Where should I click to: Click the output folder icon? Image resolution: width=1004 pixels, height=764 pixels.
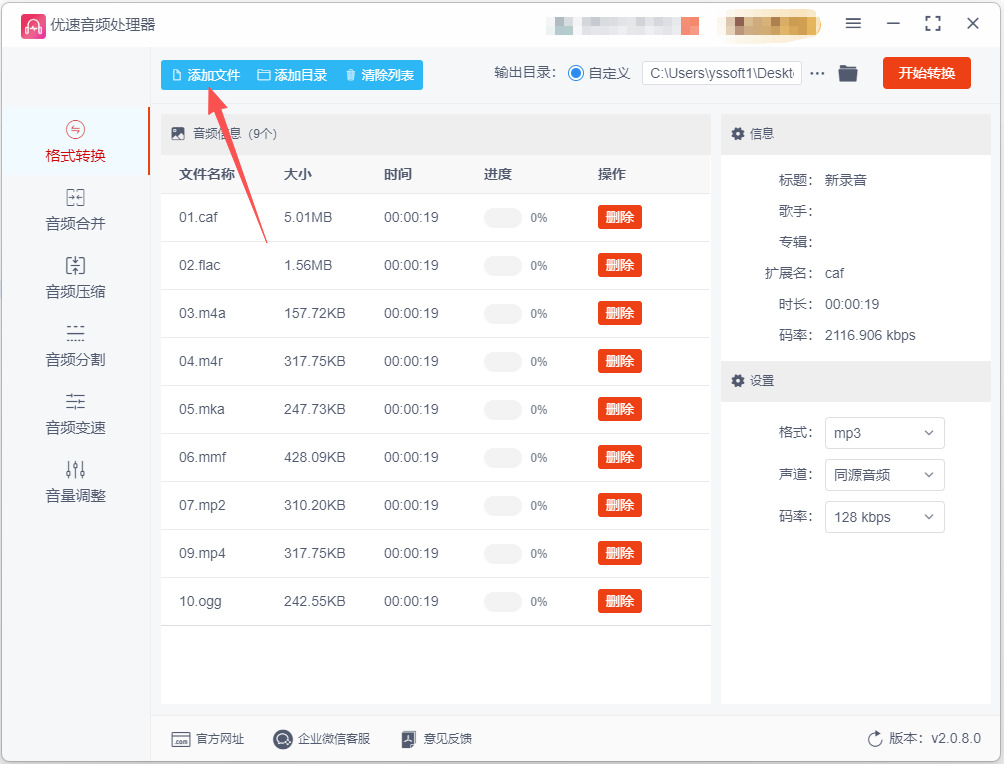(848, 74)
